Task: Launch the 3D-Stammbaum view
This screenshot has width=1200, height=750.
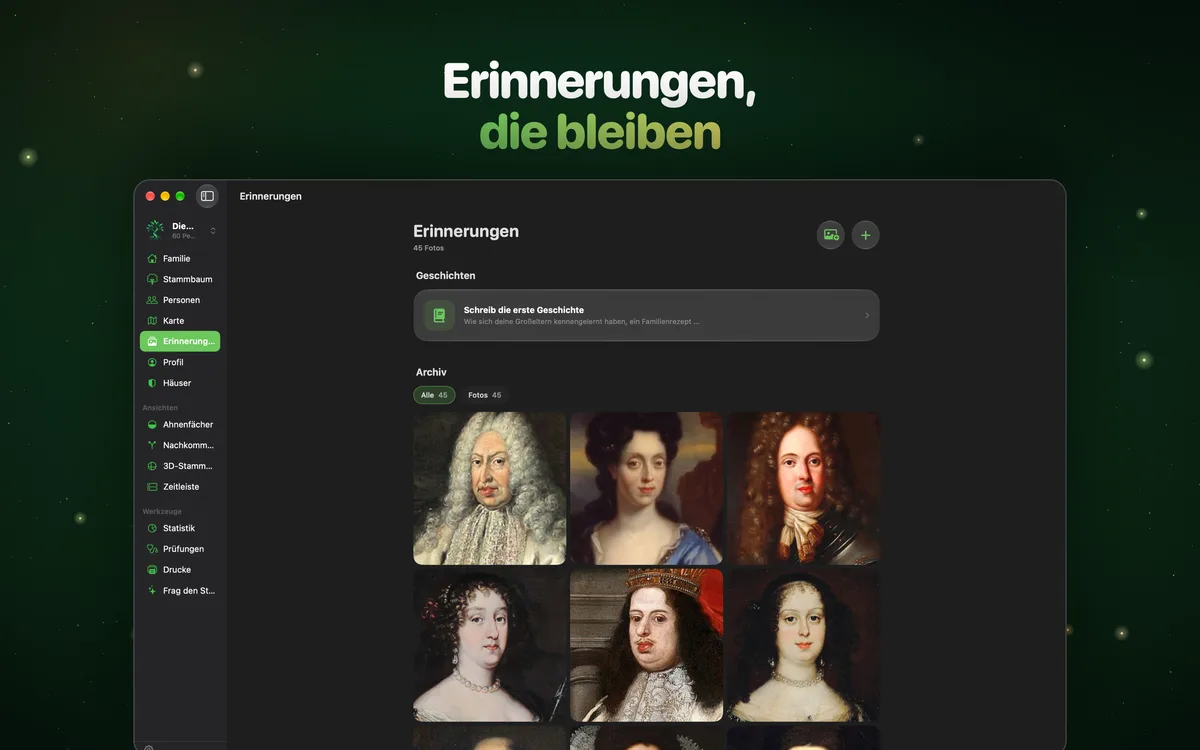Action: coord(180,466)
